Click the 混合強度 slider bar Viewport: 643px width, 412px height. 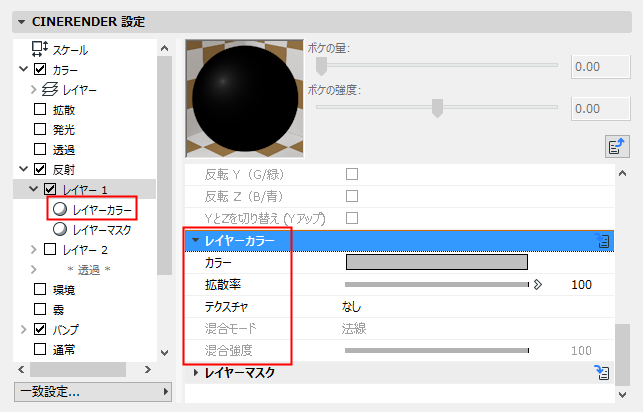tap(437, 351)
